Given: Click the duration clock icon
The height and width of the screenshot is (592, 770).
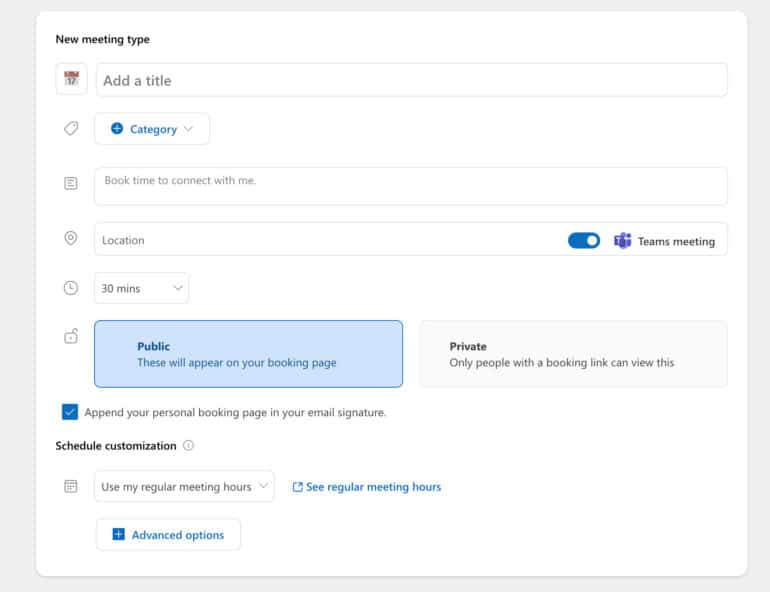Looking at the screenshot, I should point(71,288).
